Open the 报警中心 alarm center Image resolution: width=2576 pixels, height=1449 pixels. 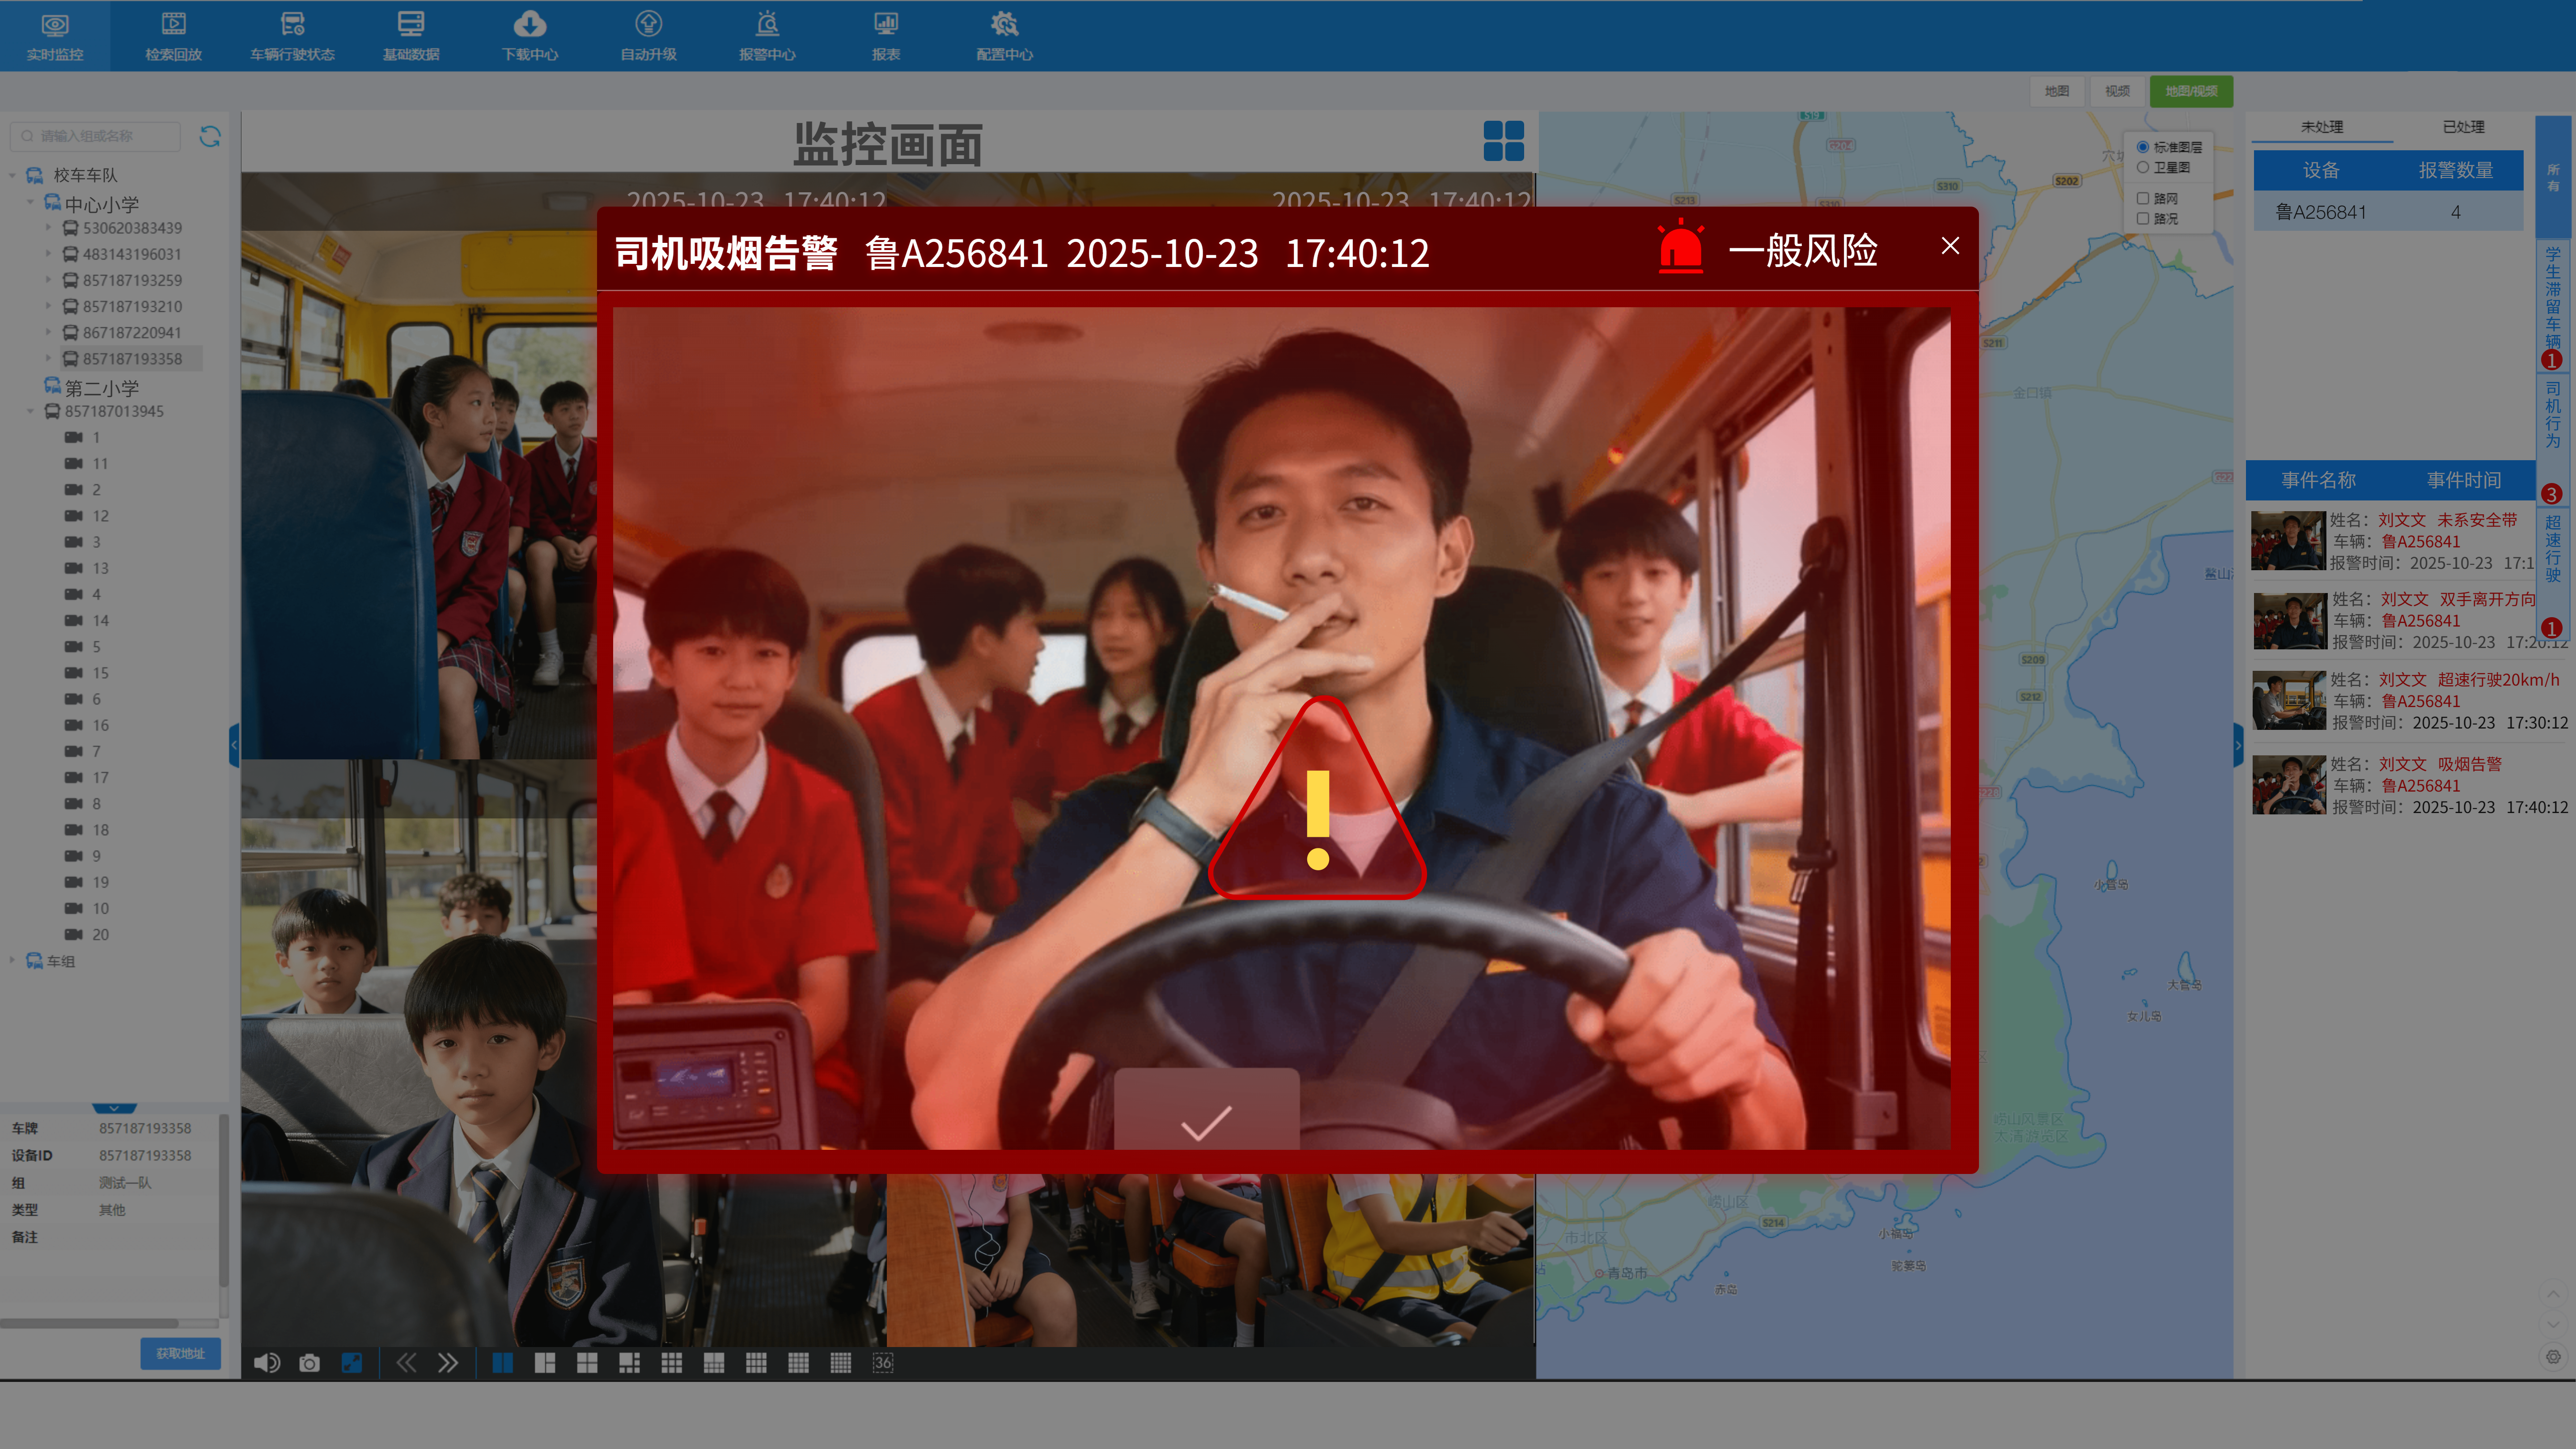click(767, 36)
